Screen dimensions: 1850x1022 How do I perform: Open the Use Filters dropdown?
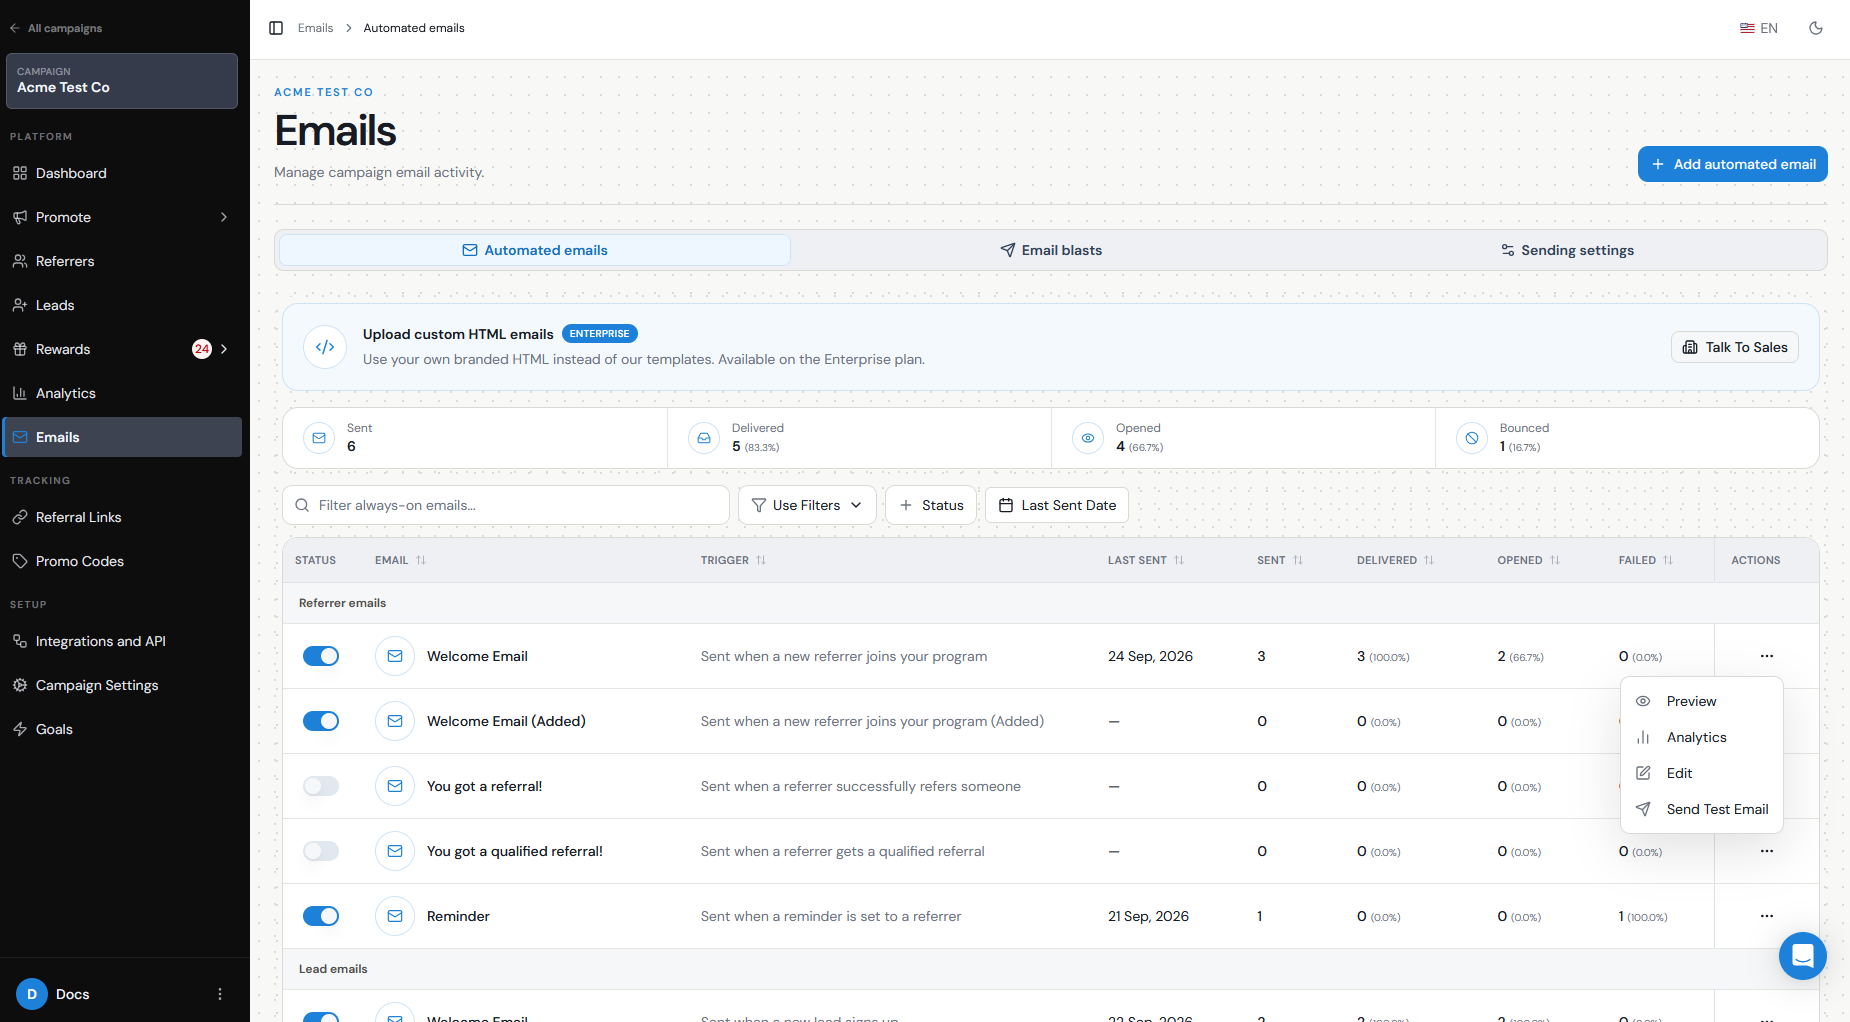[x=807, y=505]
